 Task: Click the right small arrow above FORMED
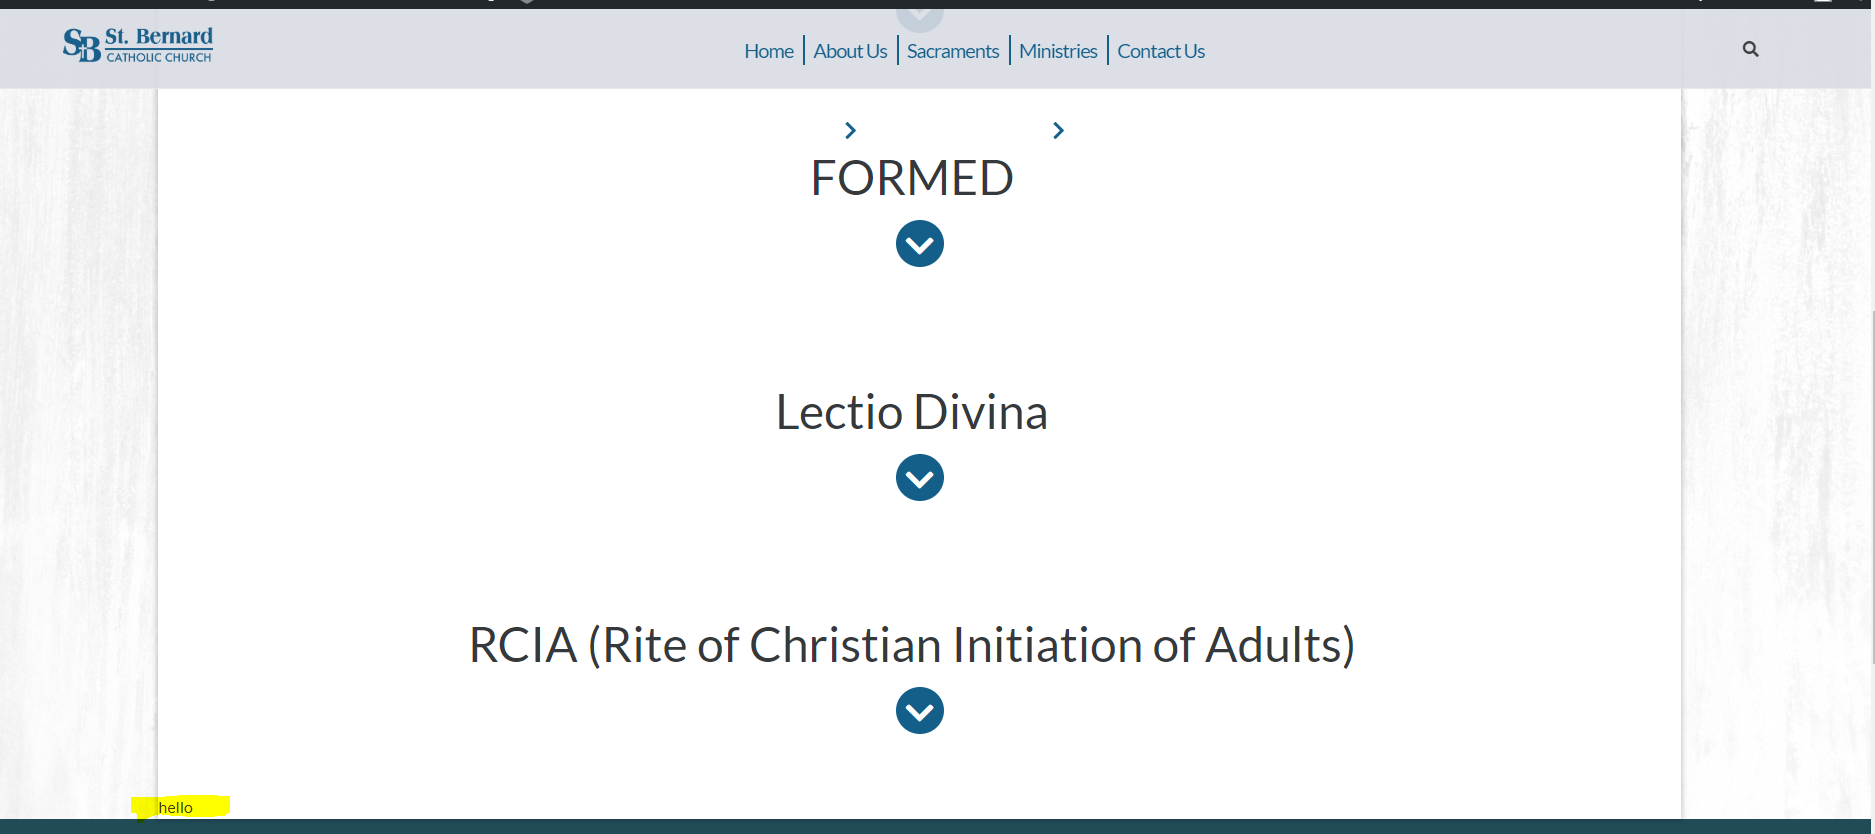(1058, 130)
